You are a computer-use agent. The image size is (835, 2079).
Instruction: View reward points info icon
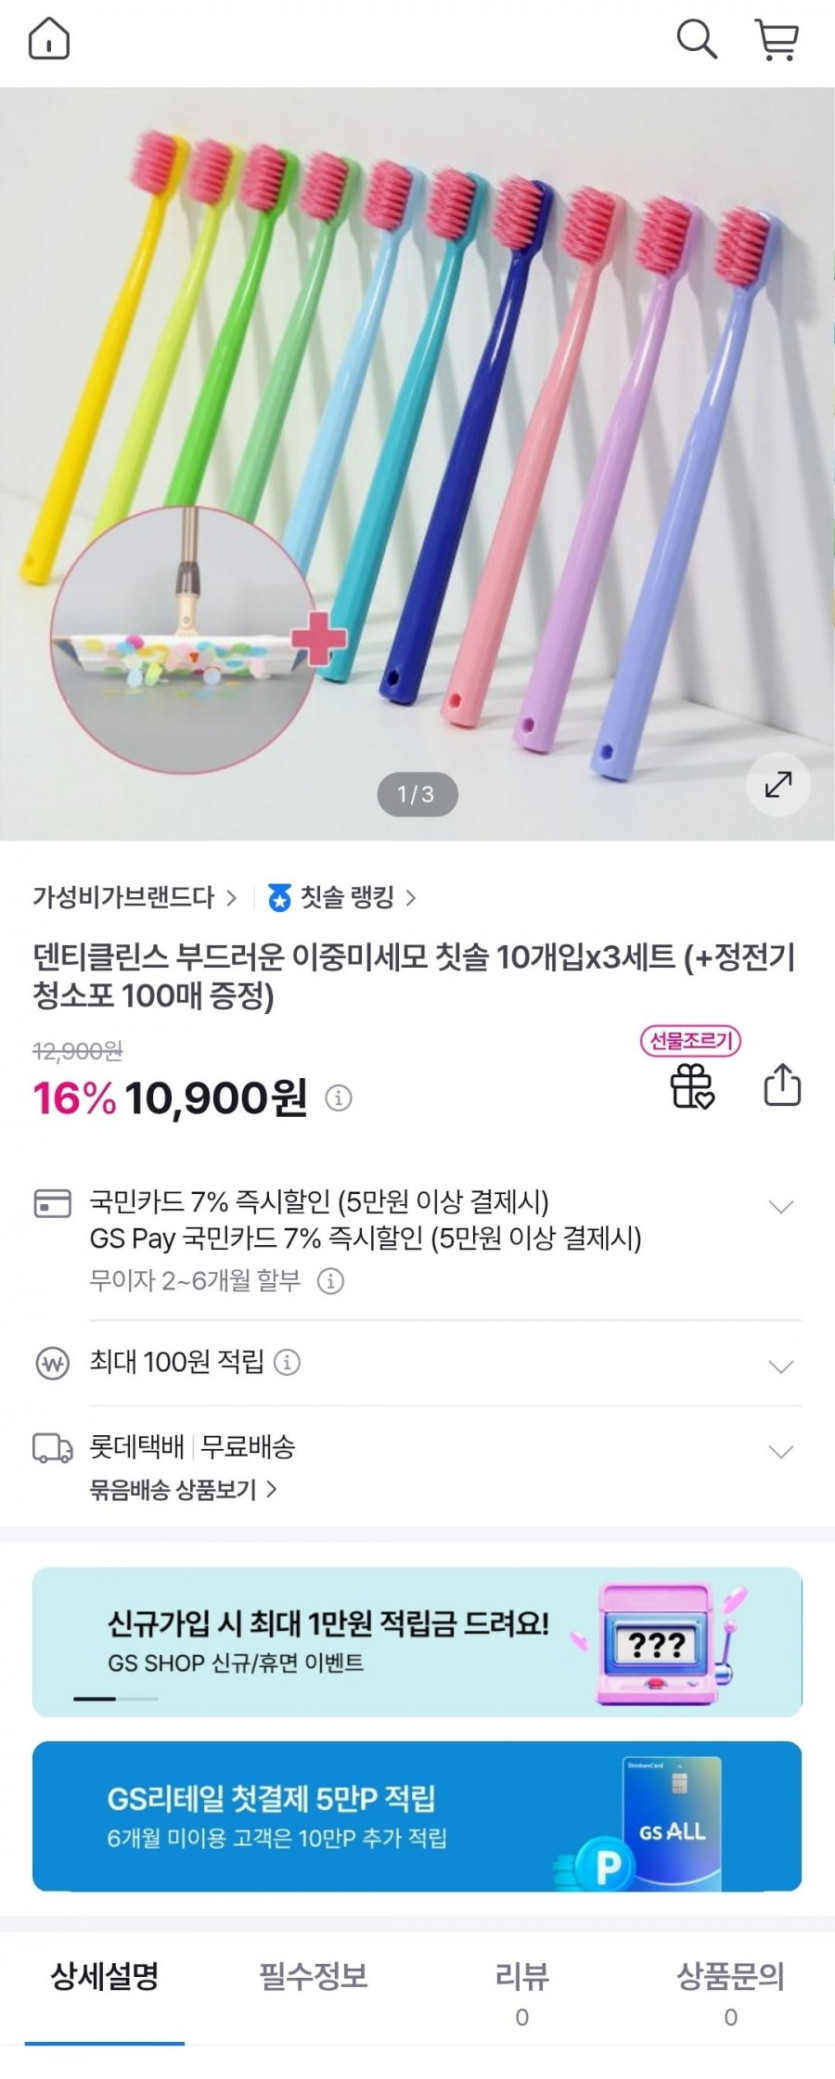(x=287, y=1362)
